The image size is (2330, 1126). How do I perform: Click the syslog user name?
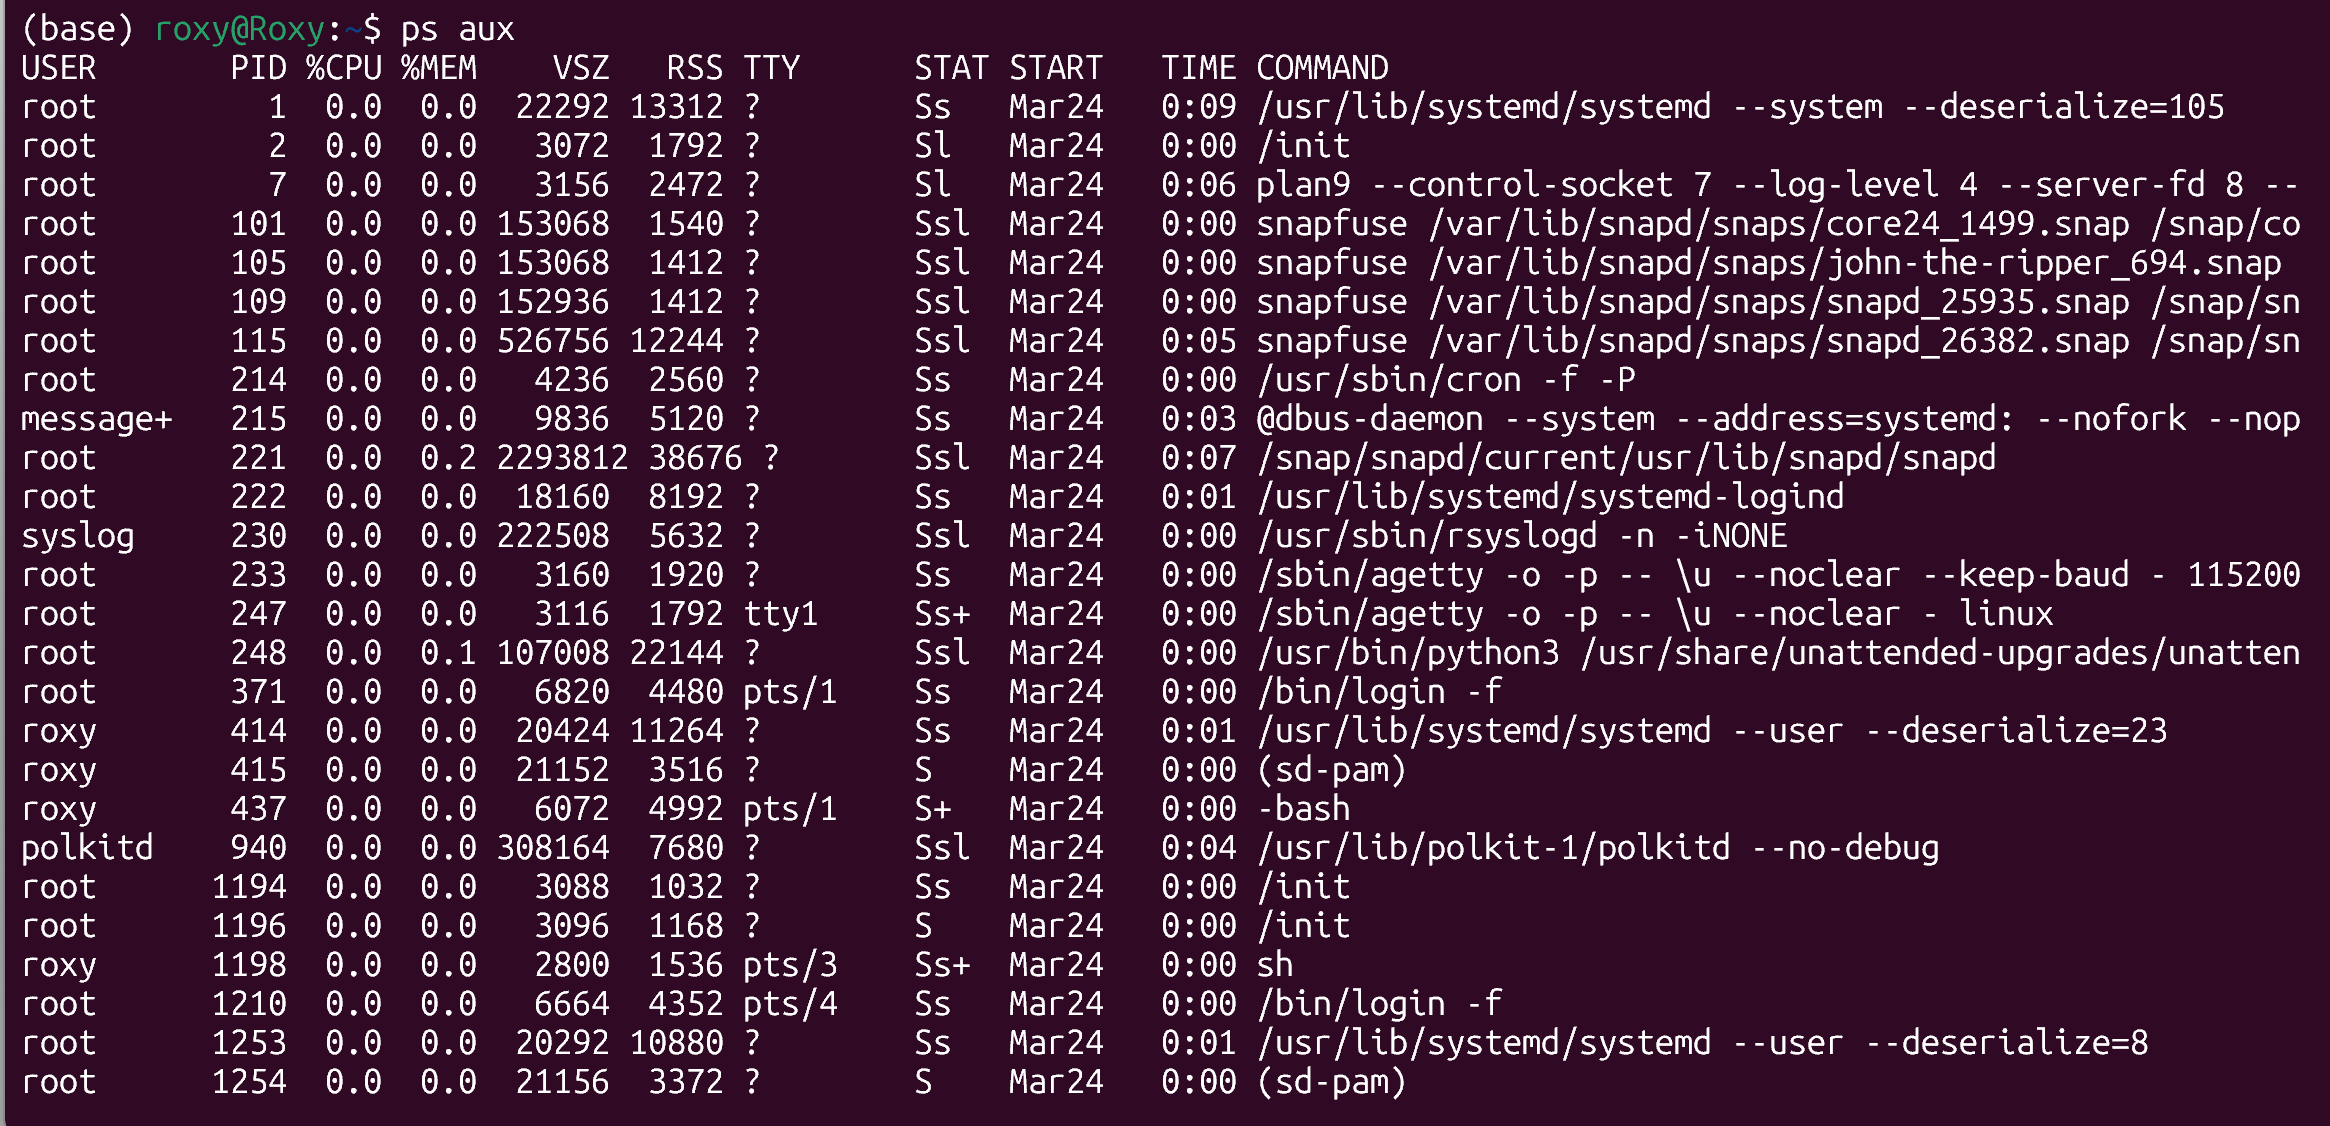[x=78, y=536]
